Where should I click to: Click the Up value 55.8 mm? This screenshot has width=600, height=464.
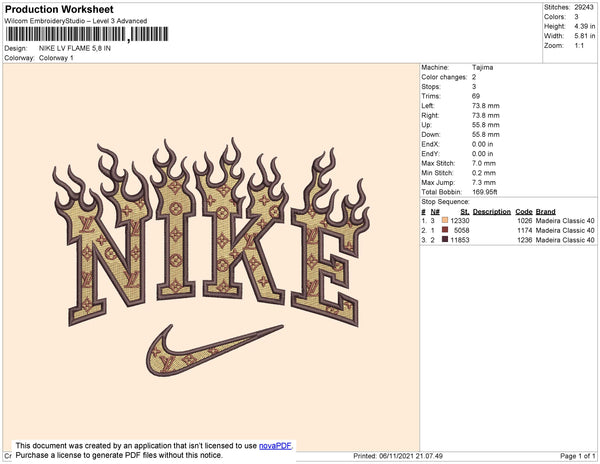coord(486,125)
